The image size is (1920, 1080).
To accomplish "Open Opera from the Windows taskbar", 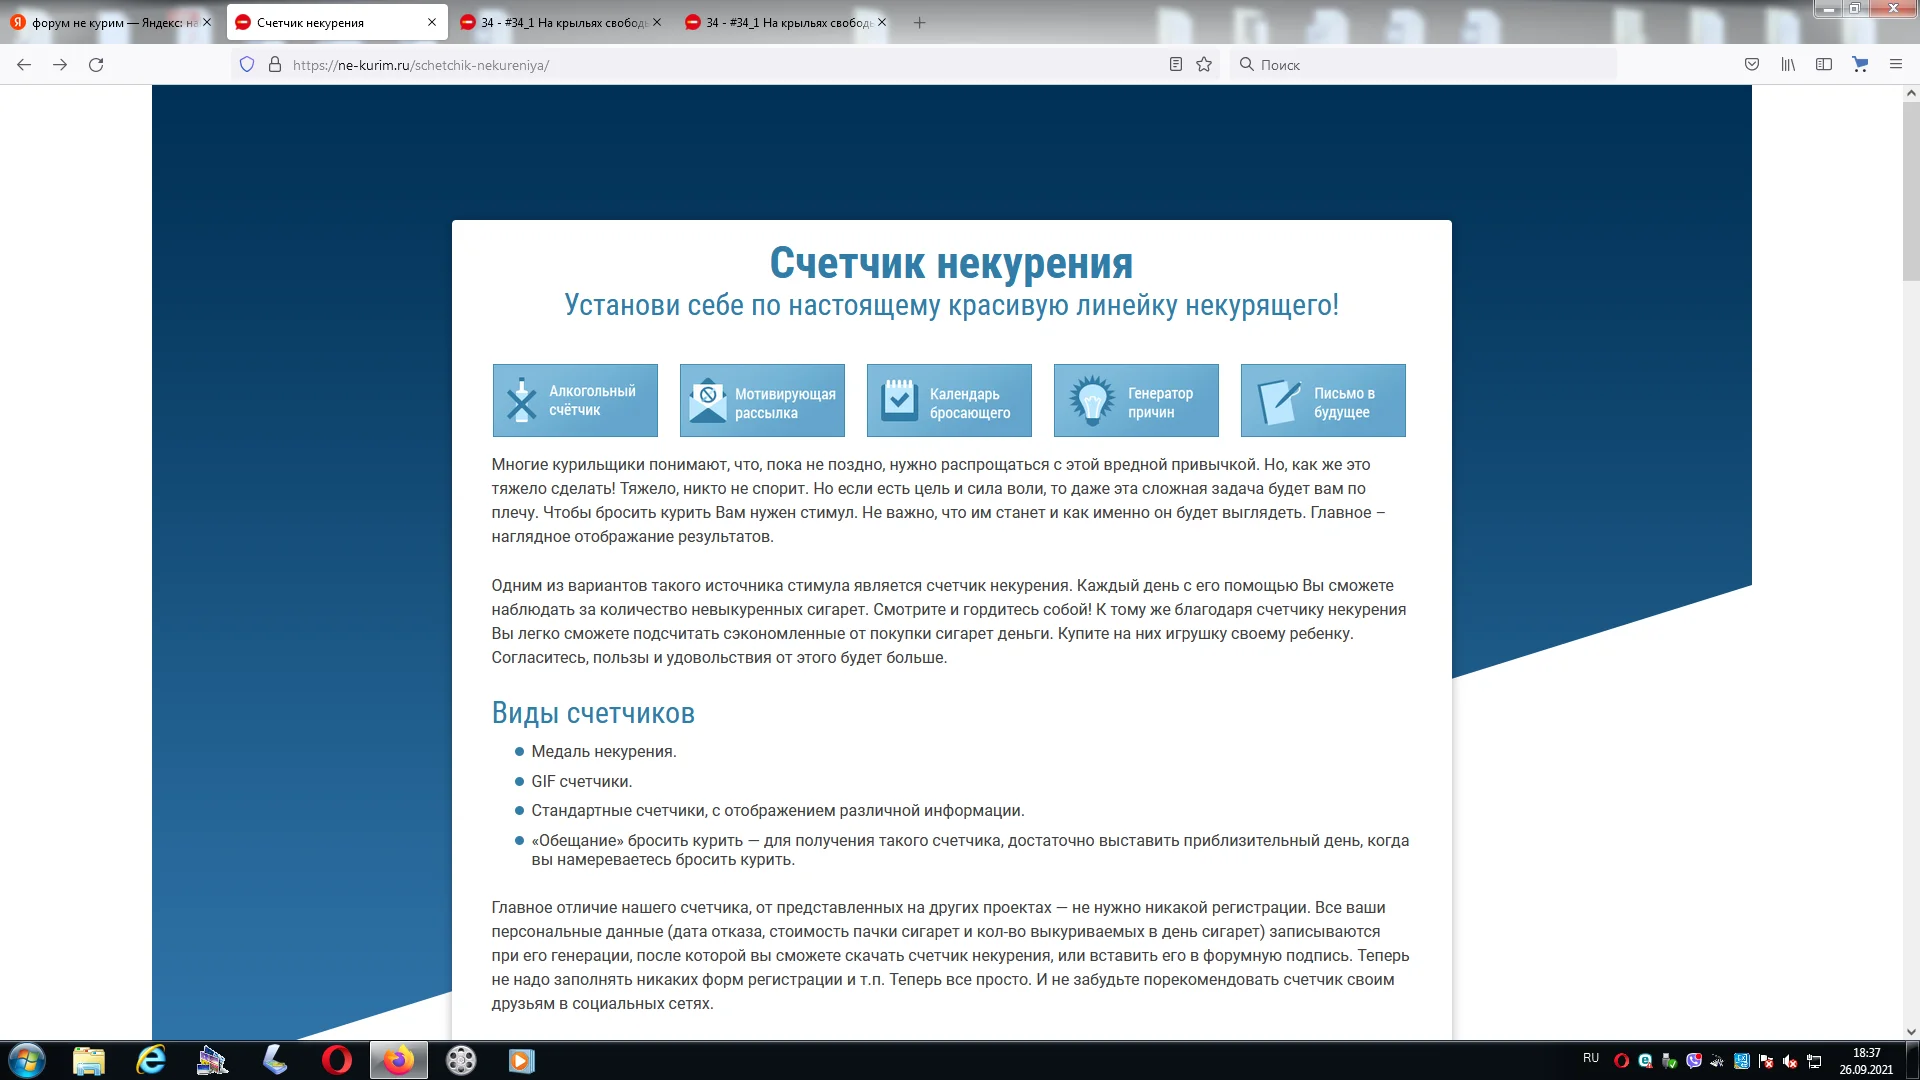I will click(337, 1060).
